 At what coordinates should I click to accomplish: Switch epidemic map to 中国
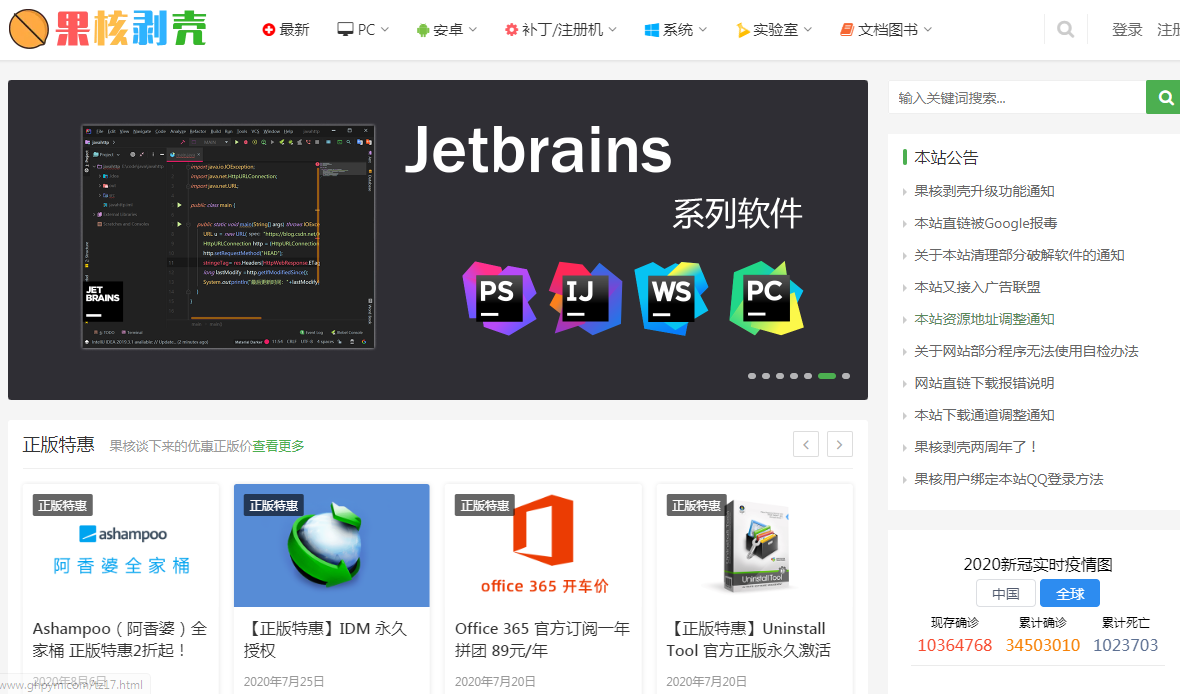click(x=1005, y=593)
